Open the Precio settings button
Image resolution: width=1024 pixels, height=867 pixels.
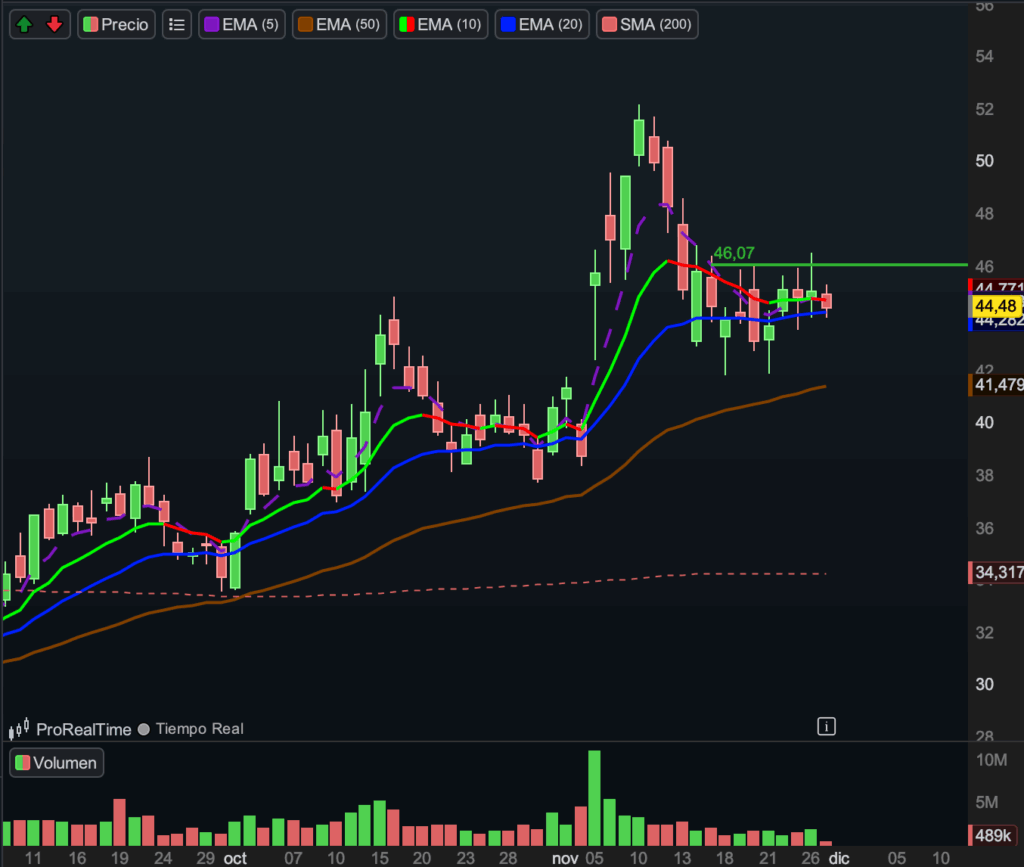[x=117, y=24]
